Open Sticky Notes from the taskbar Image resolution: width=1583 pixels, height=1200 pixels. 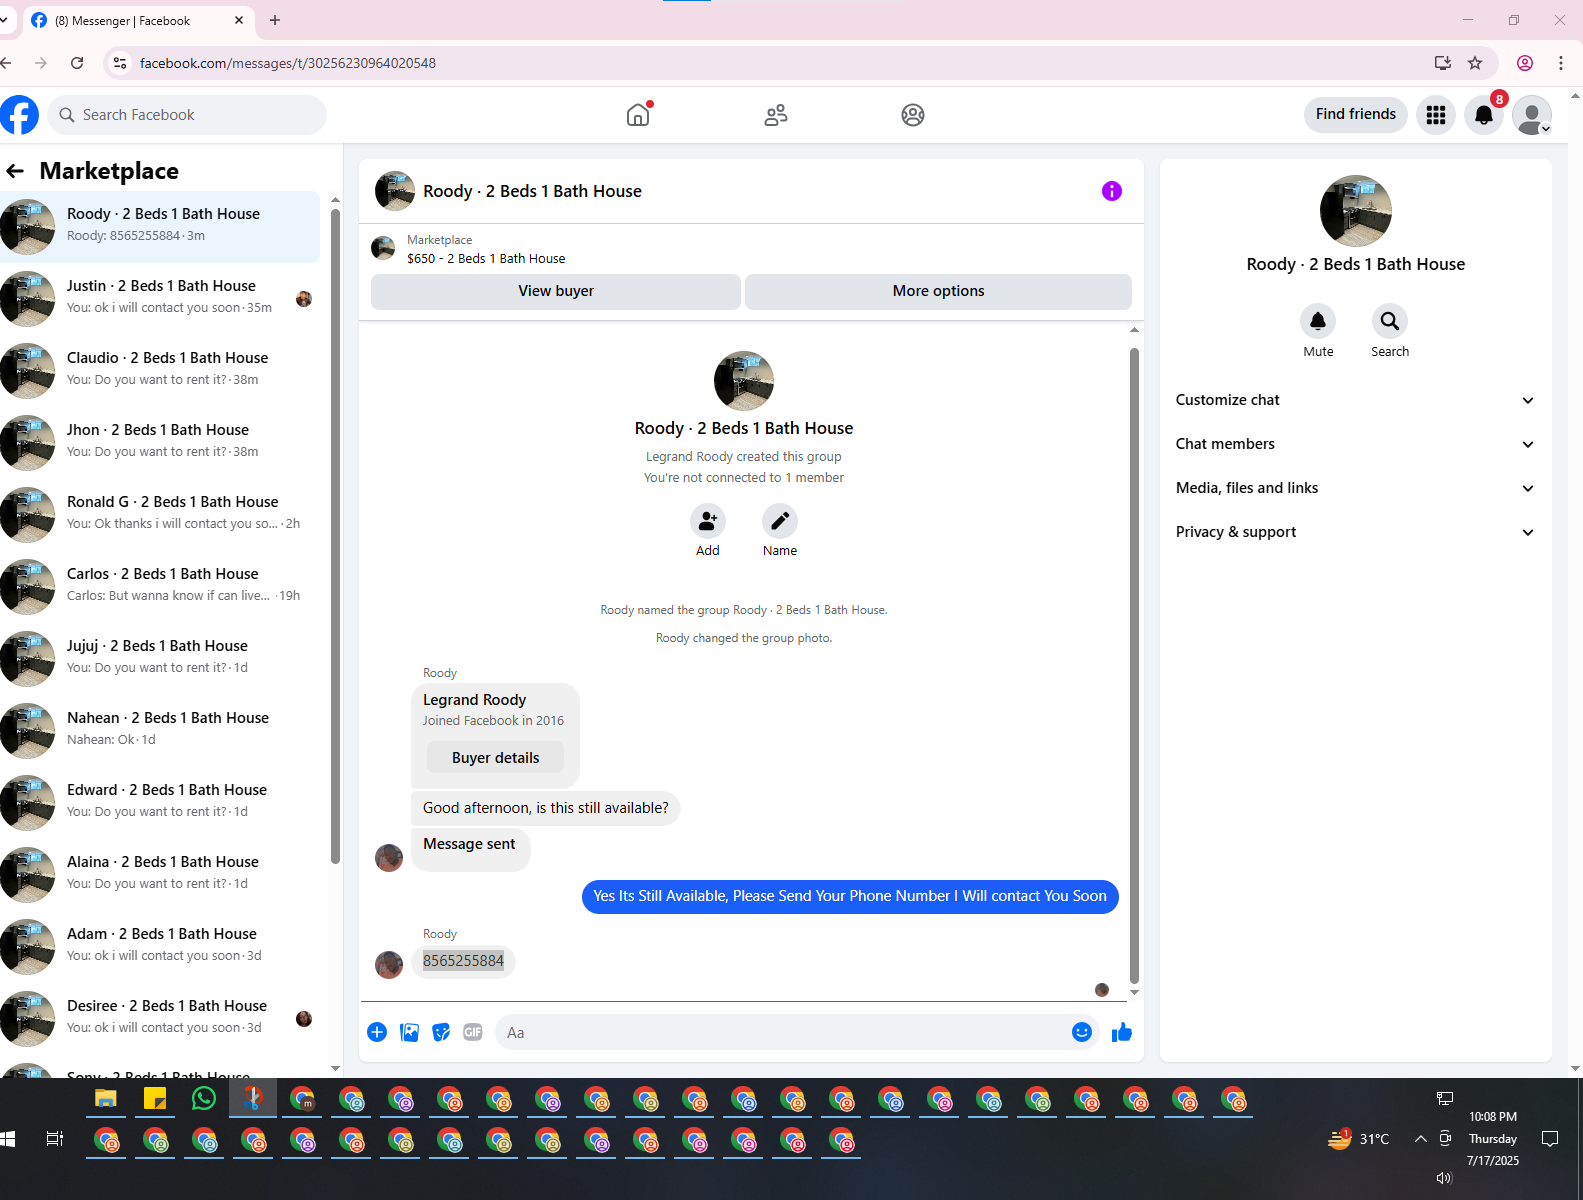click(x=155, y=1099)
